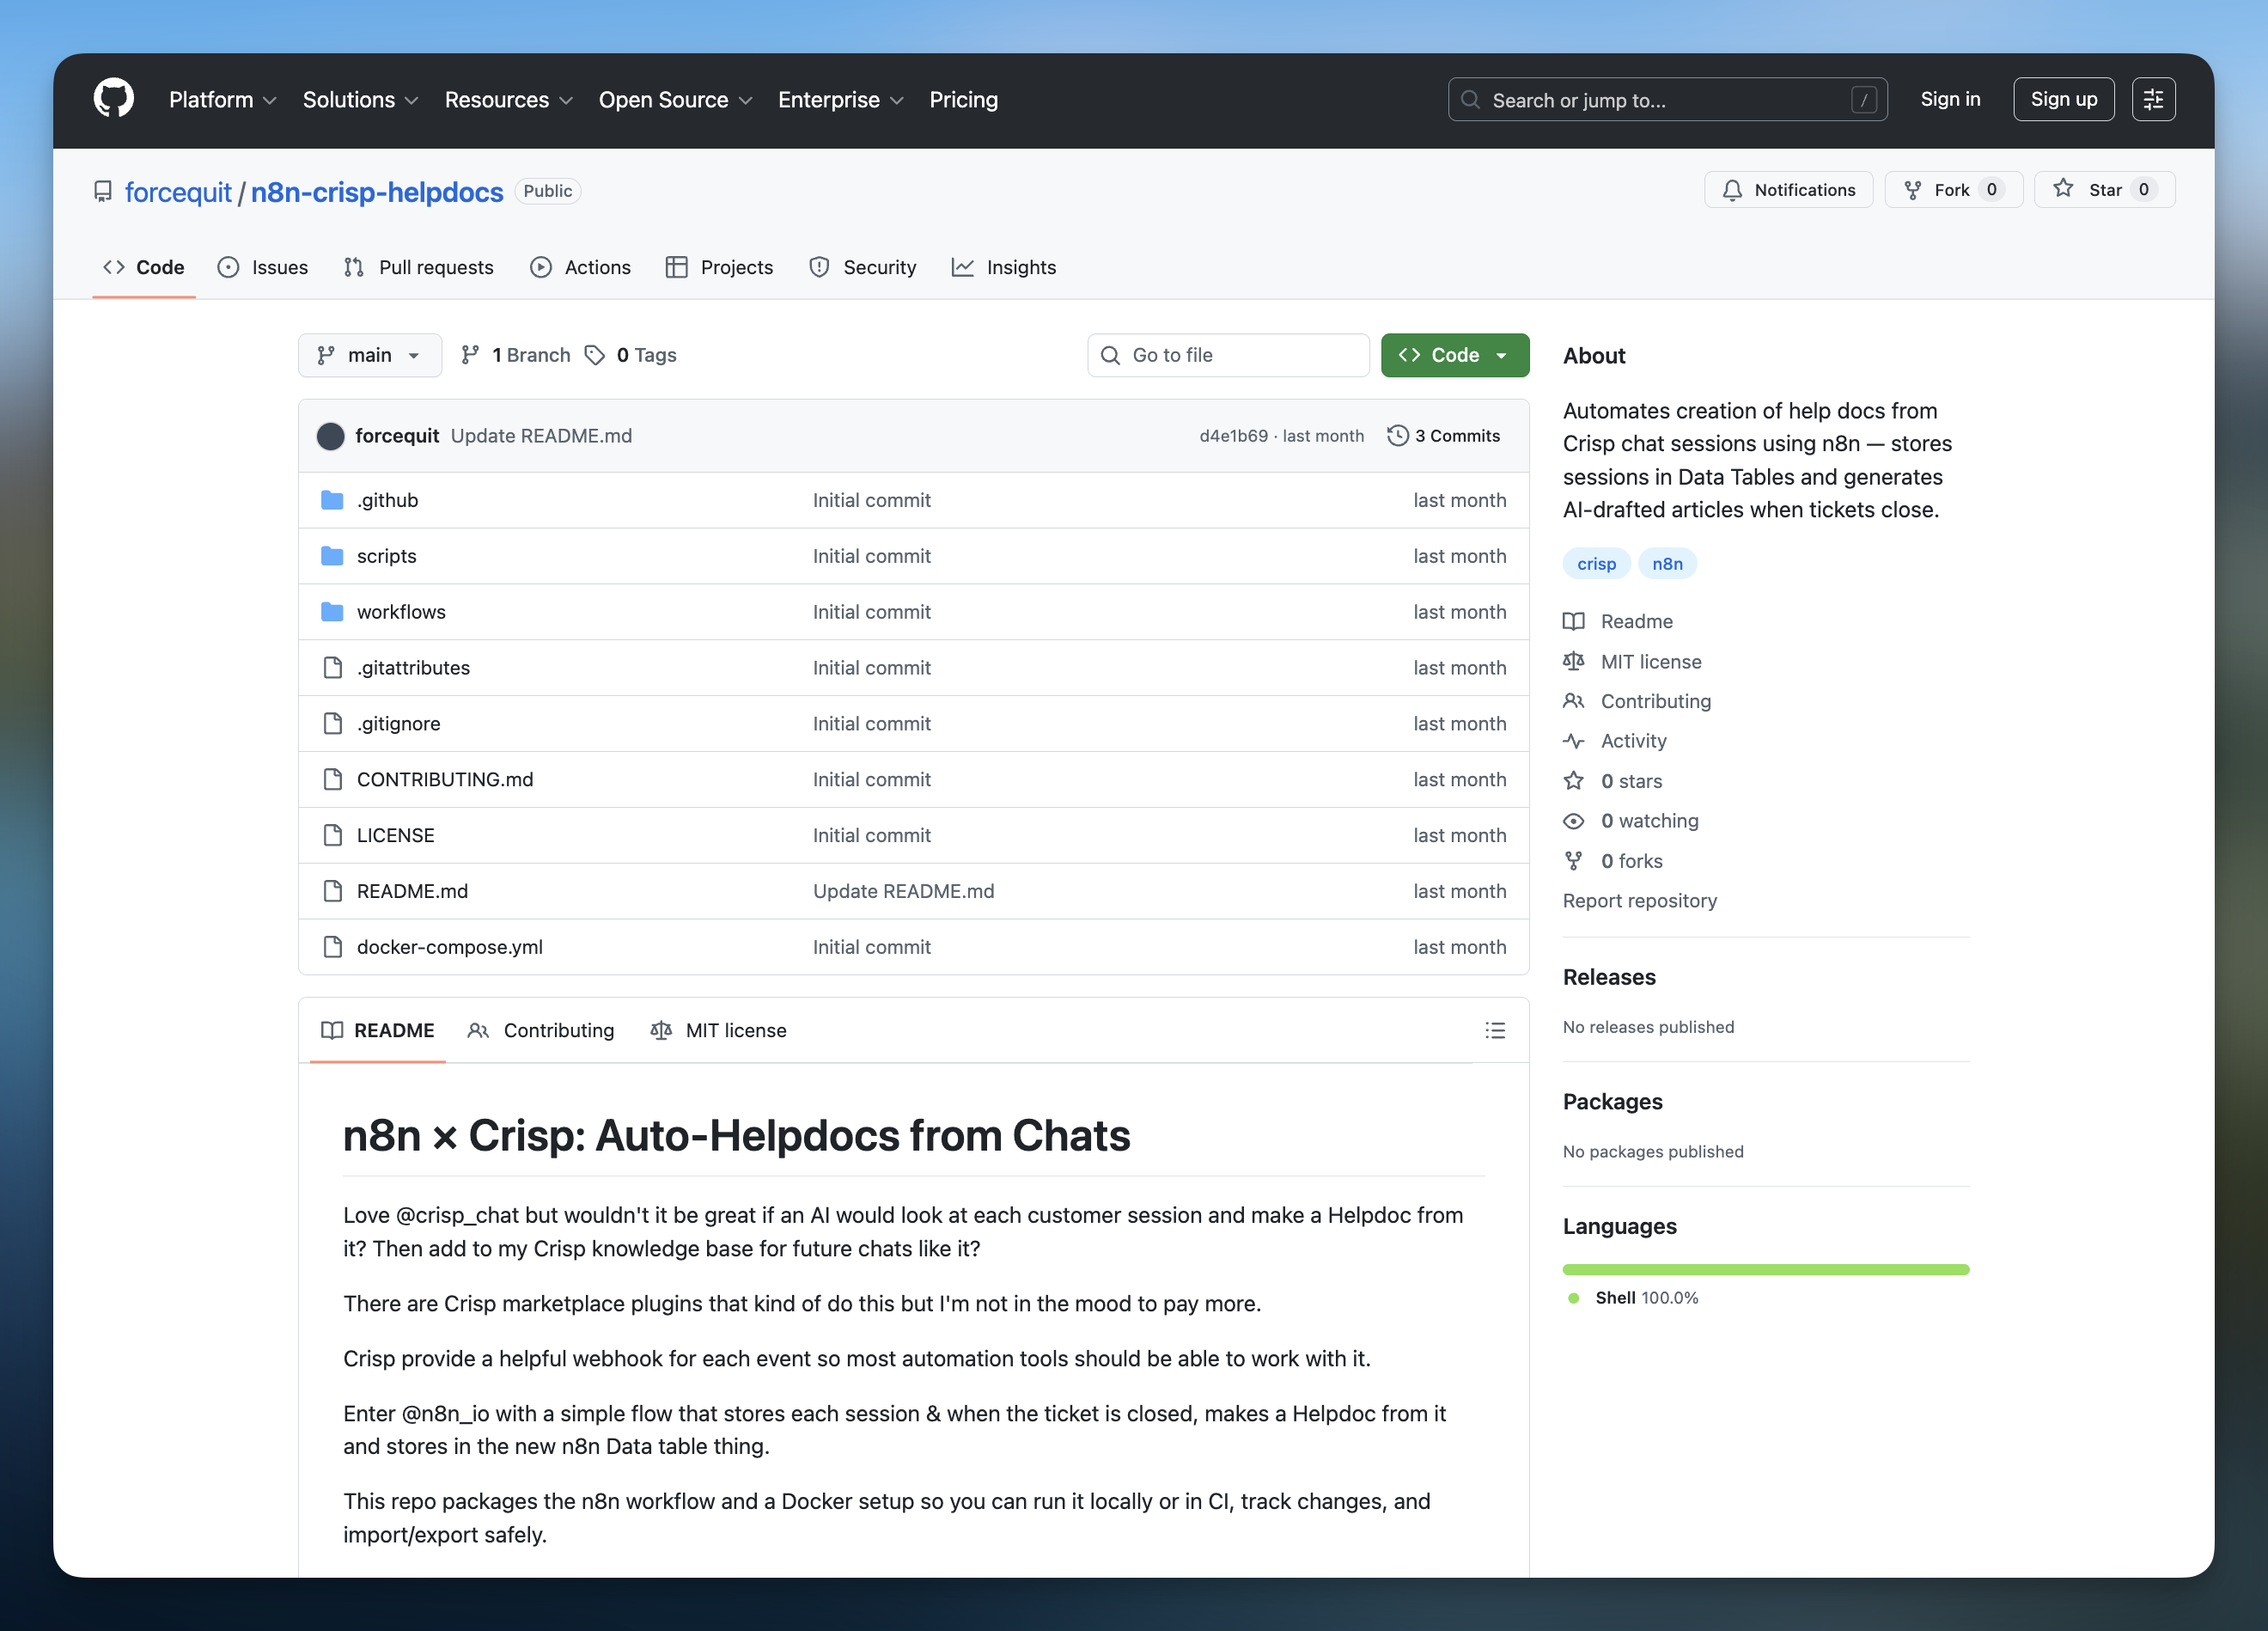The width and height of the screenshot is (2268, 1631).
Task: Click the Contributing people icon
Action: (1573, 701)
